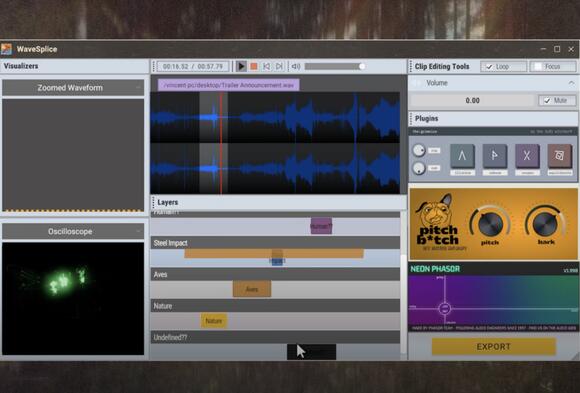Click the bark knob on pitch b*tch
Image resolution: width=580 pixels, height=393 pixels.
tap(546, 224)
